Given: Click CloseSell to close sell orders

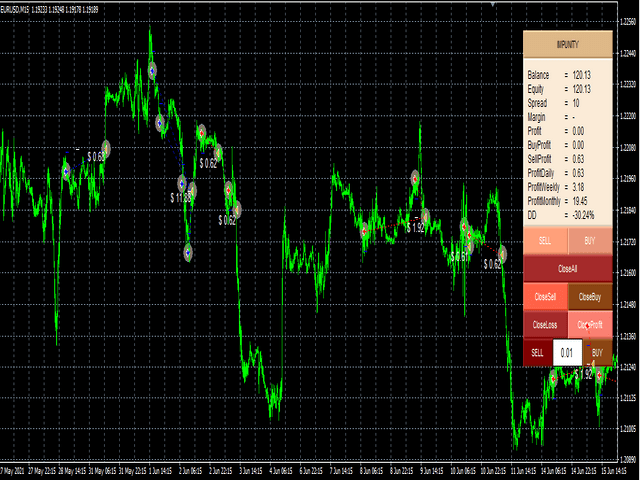Looking at the screenshot, I should [x=544, y=297].
